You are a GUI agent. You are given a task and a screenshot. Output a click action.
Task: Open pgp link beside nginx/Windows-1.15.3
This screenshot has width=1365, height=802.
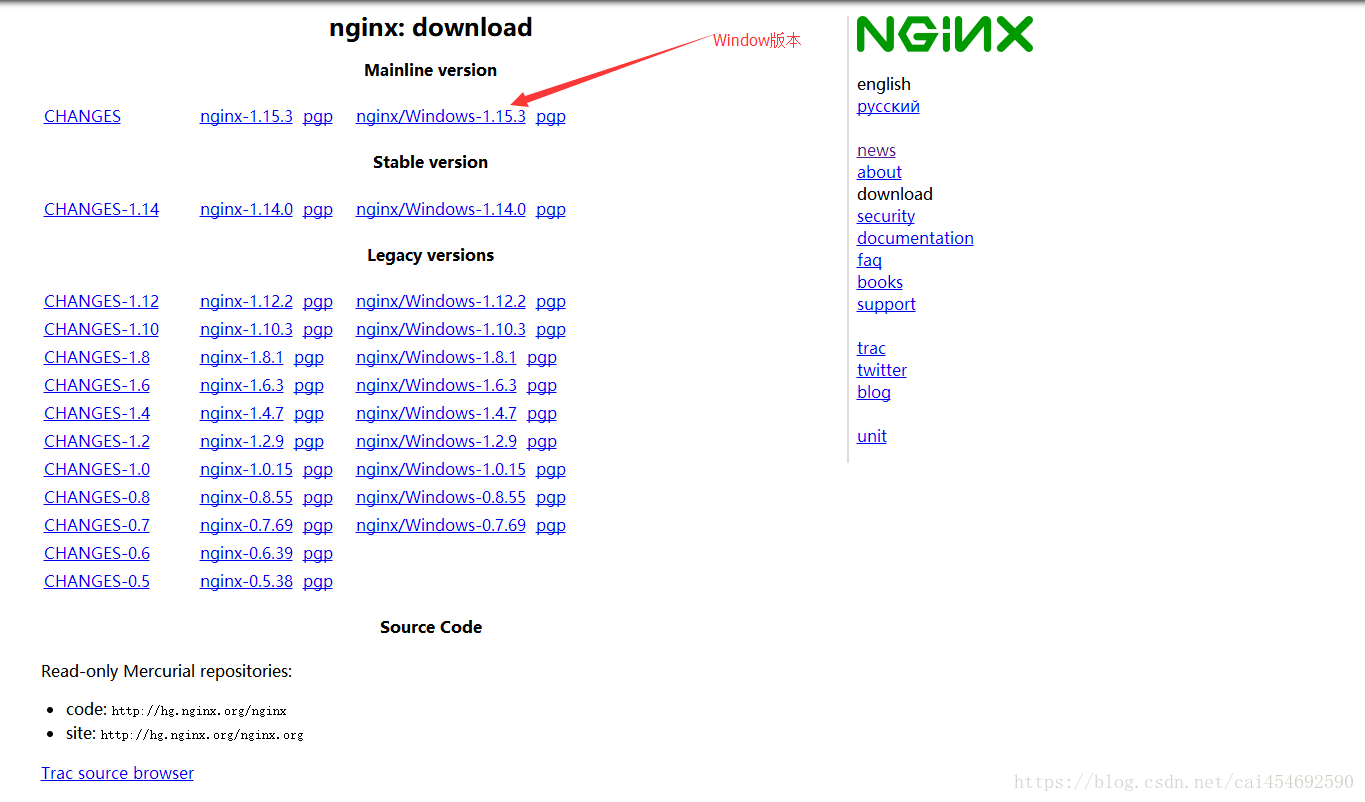click(x=551, y=116)
